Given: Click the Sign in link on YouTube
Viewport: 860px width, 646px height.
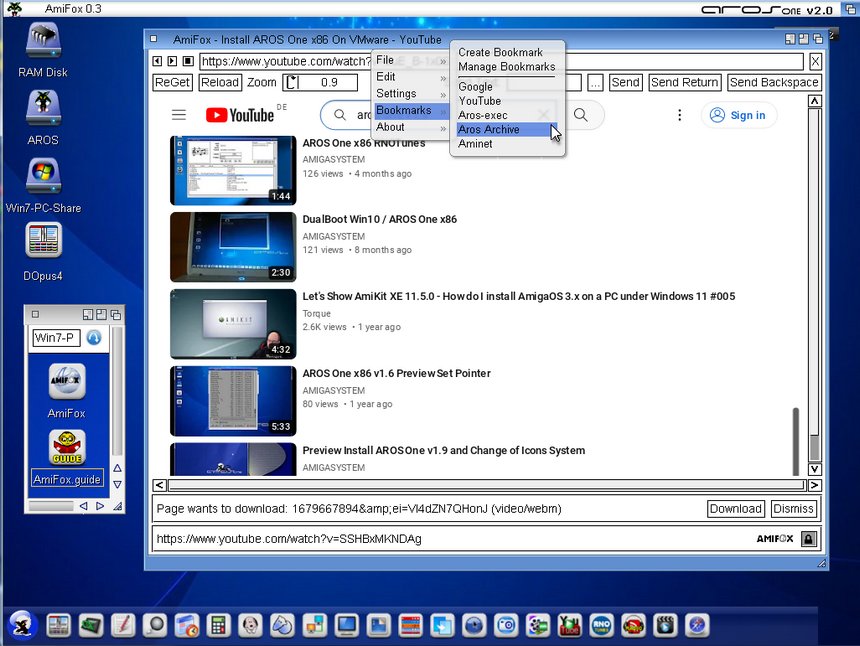Looking at the screenshot, I should (738, 115).
